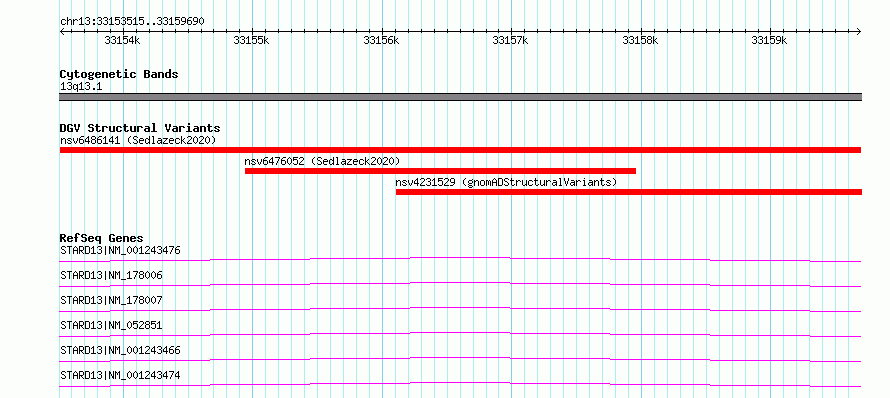Screen dimensions: 890x398
Task: Open the STARD13|NM_052851 transcript label
Action: (111, 325)
